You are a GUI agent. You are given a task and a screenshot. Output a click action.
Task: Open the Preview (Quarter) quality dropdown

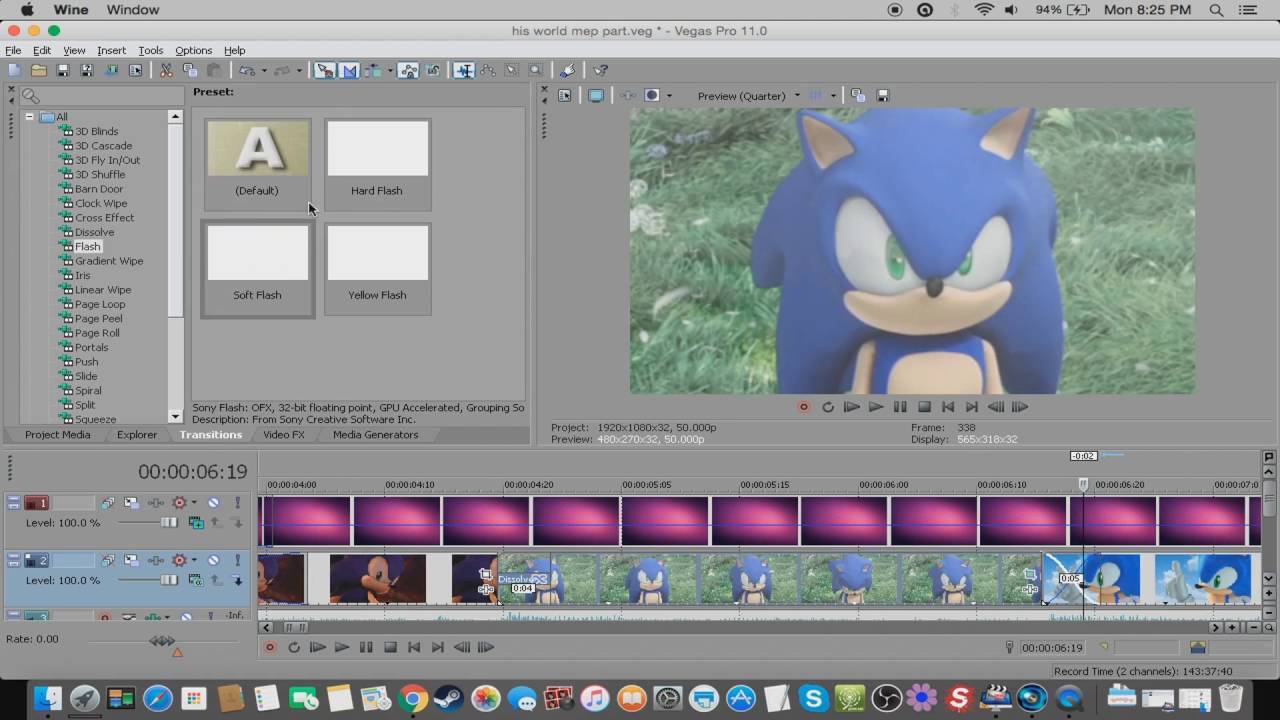pos(748,96)
